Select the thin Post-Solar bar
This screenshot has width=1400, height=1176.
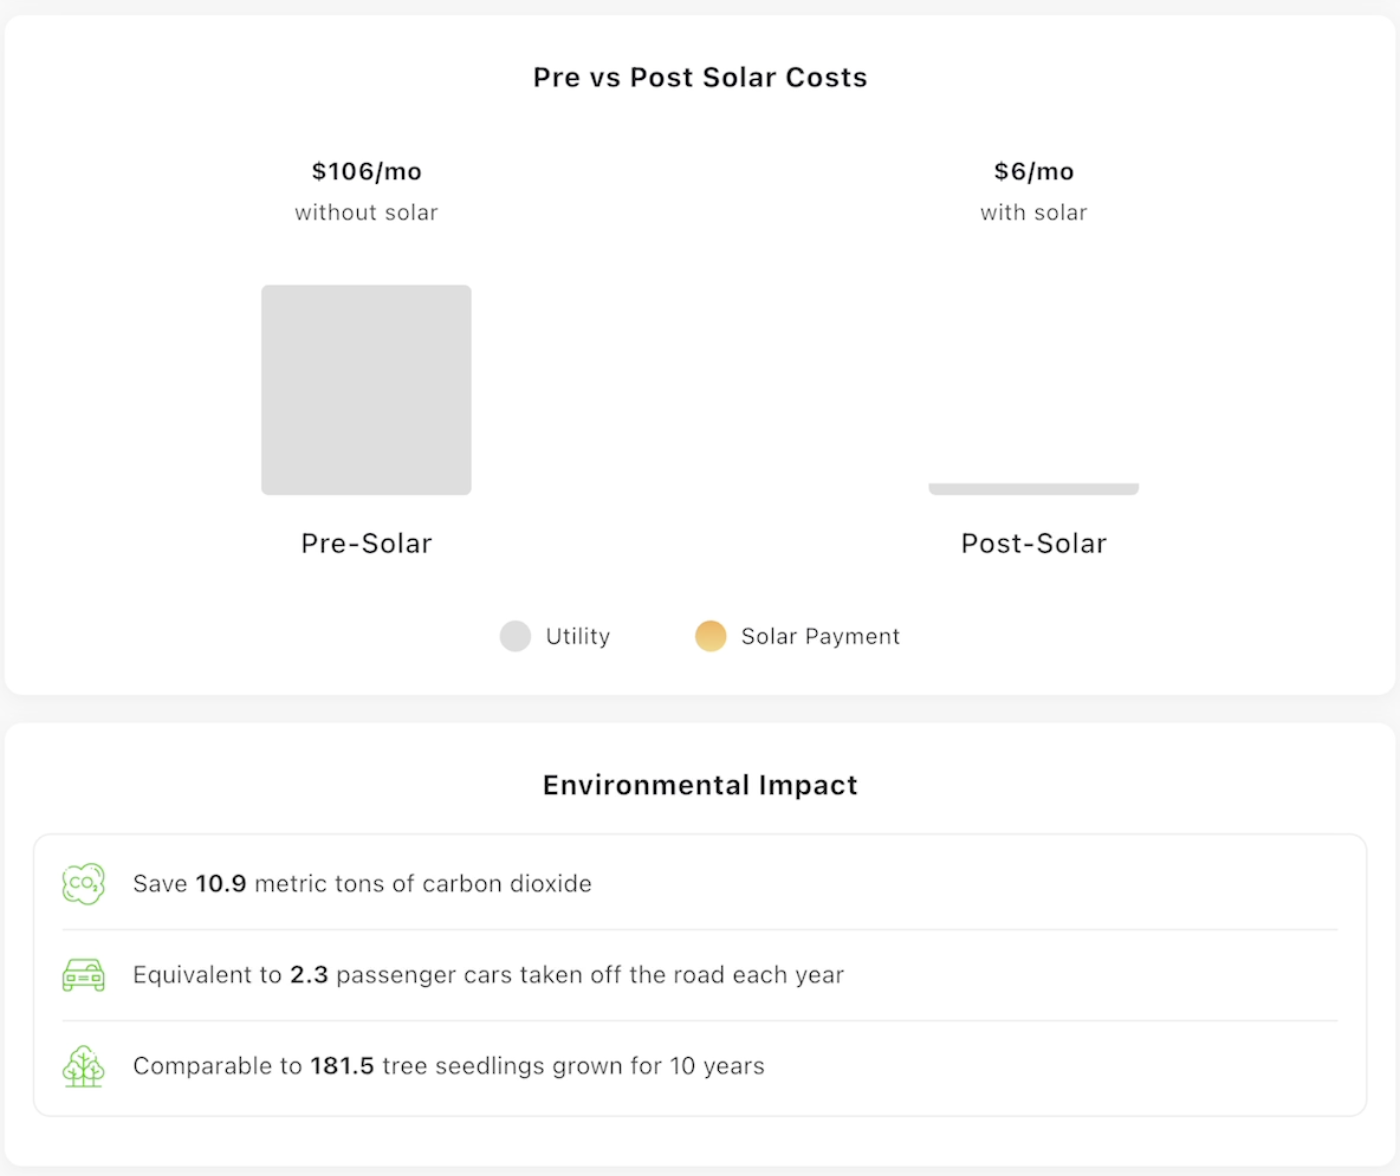(1033, 489)
